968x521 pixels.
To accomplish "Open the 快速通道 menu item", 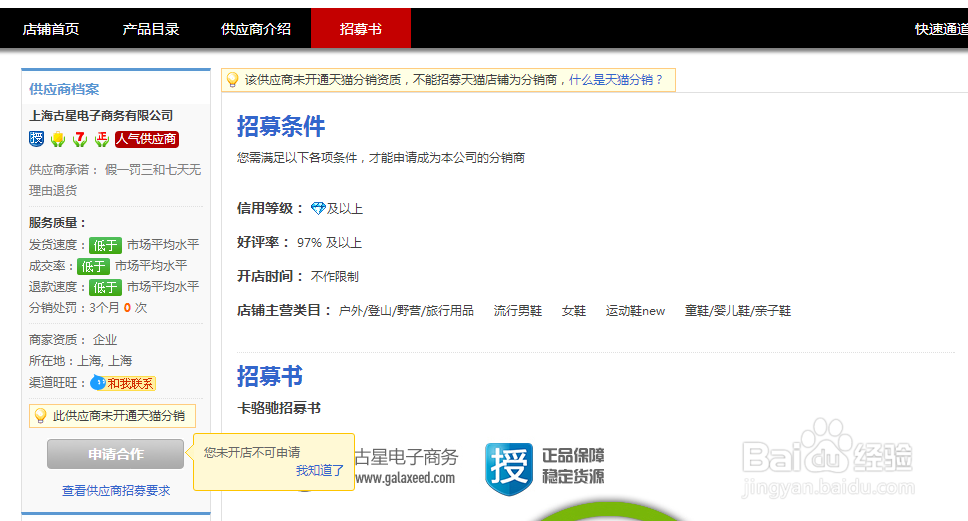I will 941,29.
